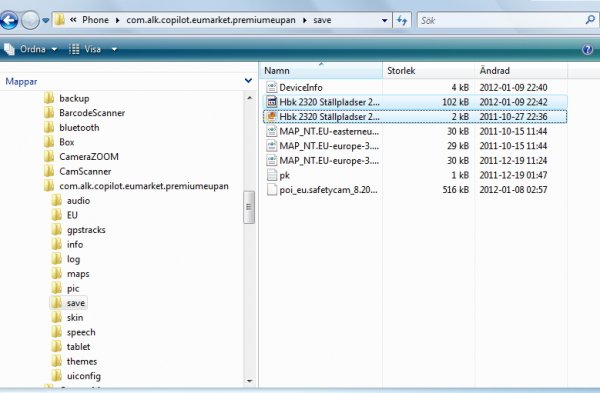The image size is (600, 393).
Task: Open Help with the question mark icon
Action: pyautogui.click(x=587, y=49)
